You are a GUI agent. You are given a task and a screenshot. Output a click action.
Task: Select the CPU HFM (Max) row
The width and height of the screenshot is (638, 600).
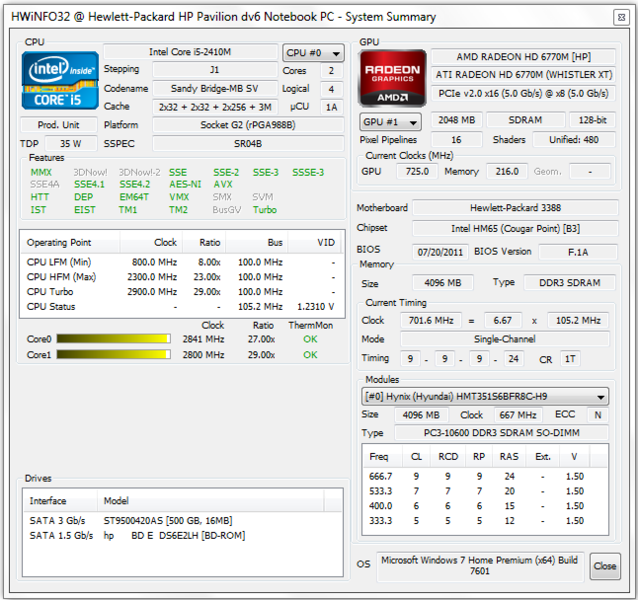(182, 277)
